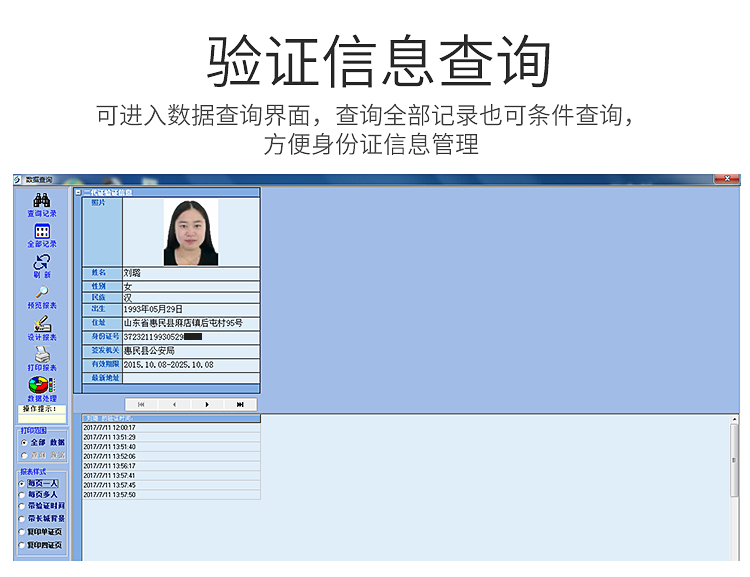Select the 每页一人 report style
750x577 pixels.
22,483
